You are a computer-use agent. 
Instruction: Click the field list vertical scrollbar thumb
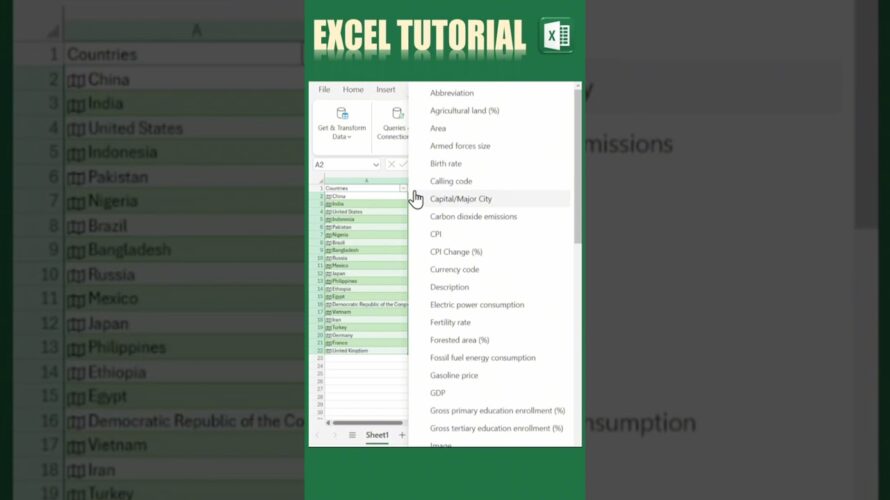[x=578, y=166]
